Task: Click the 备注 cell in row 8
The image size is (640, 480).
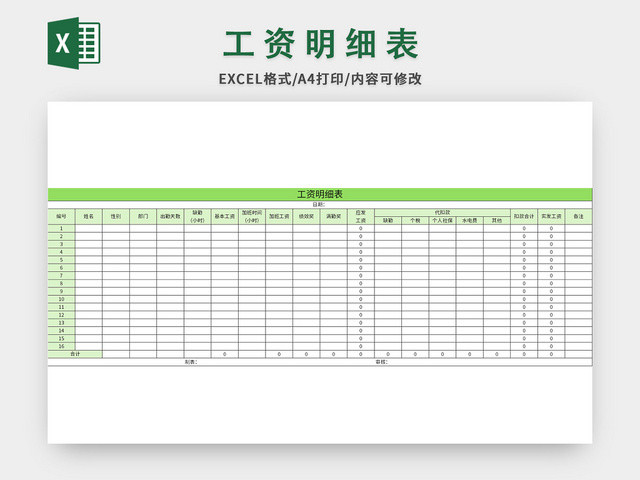Action: [x=579, y=283]
